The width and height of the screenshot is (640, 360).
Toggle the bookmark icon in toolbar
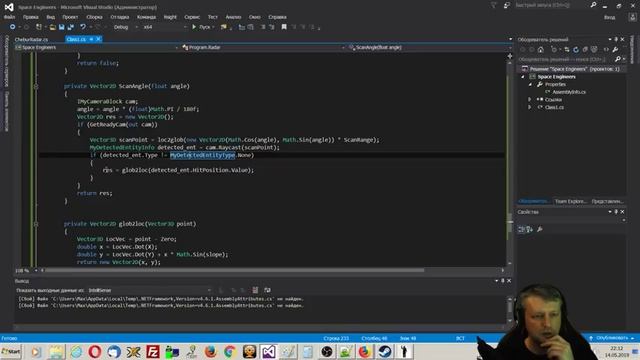tap(284, 27)
